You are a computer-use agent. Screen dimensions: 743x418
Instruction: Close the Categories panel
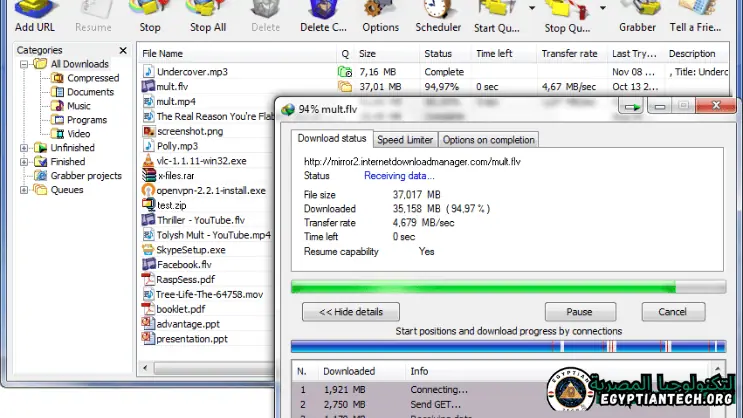[123, 50]
